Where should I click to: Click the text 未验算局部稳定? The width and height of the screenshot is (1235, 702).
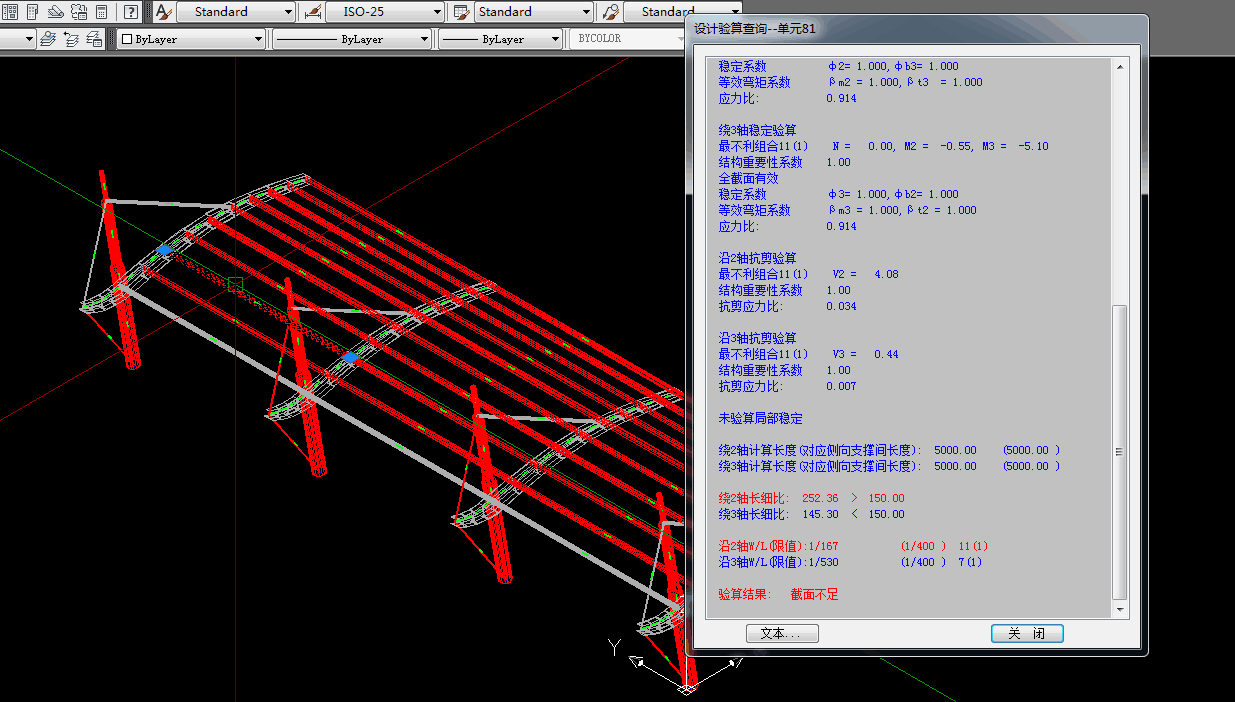point(760,418)
